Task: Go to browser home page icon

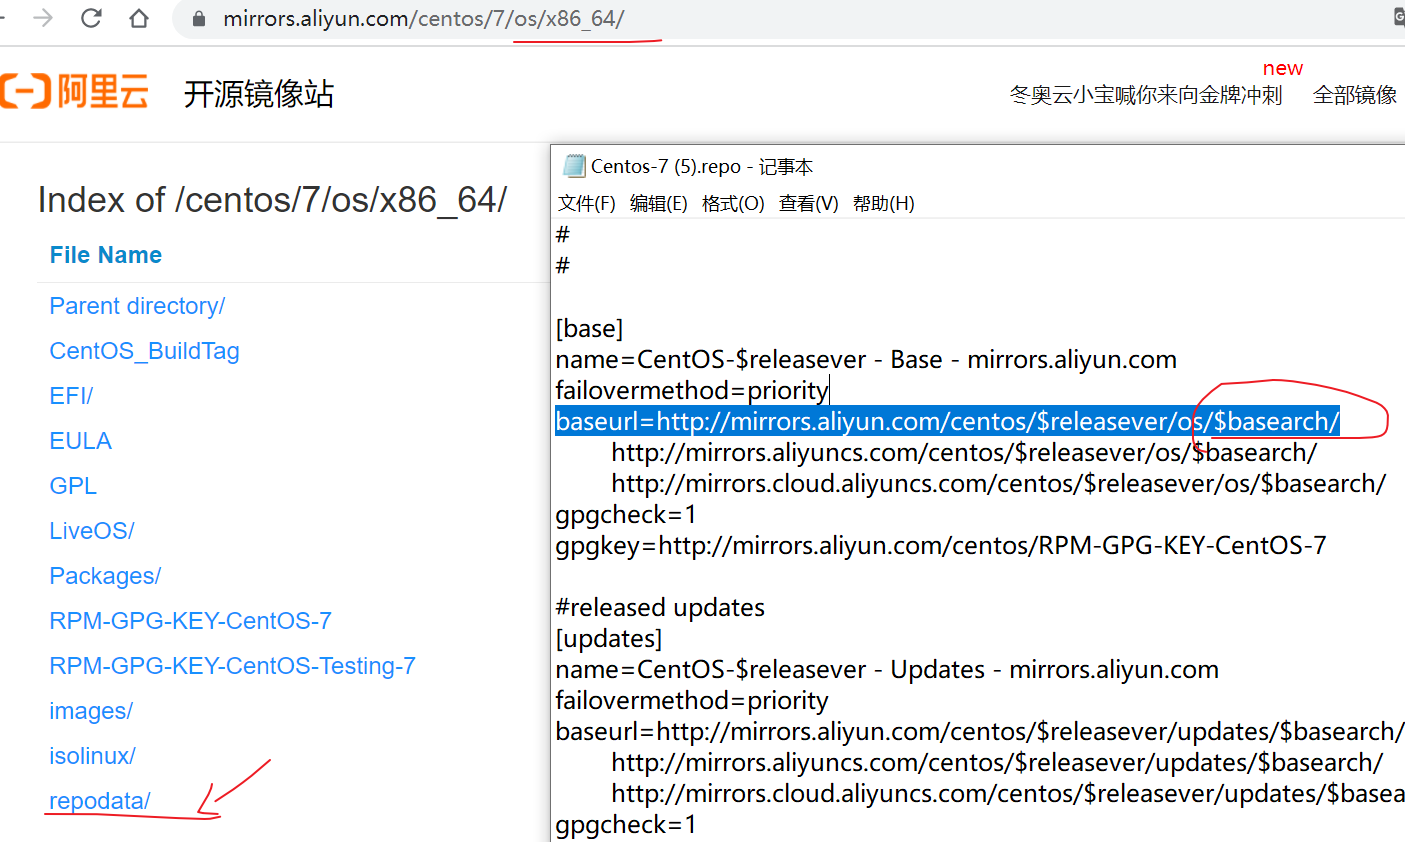Action: [x=139, y=18]
